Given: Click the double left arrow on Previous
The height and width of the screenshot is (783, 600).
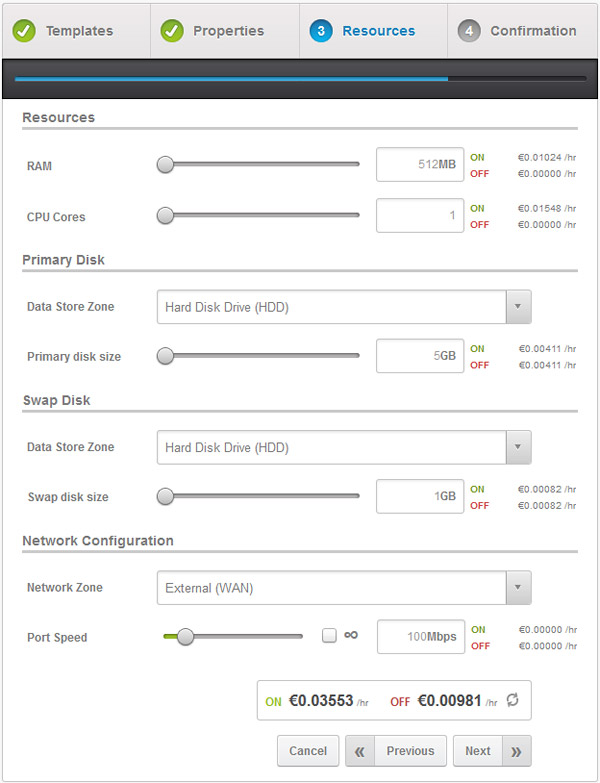Looking at the screenshot, I should pos(359,751).
